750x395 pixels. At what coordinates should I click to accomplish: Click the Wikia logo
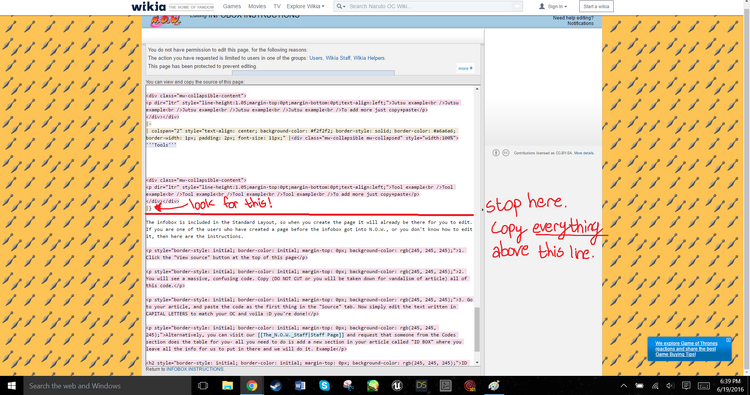click(149, 7)
